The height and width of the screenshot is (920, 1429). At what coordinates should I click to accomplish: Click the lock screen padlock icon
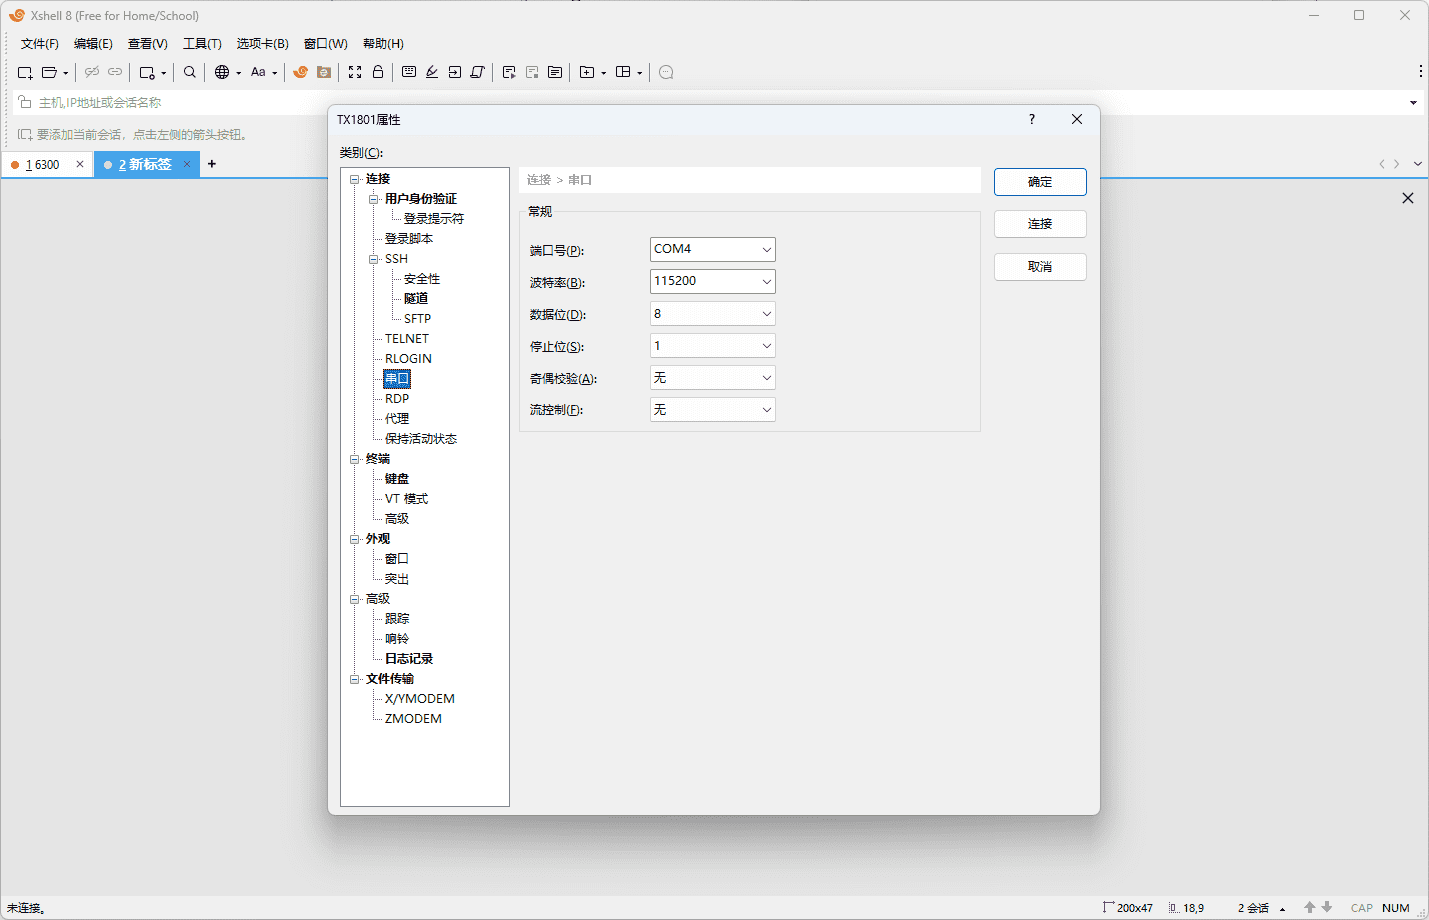(378, 72)
